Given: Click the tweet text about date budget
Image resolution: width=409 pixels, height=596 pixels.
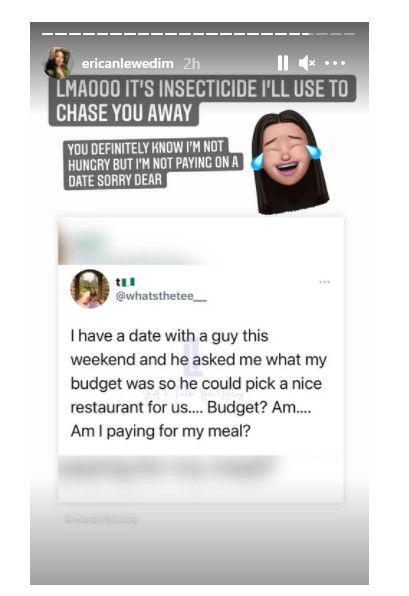Looking at the screenshot, I should coord(198,384).
